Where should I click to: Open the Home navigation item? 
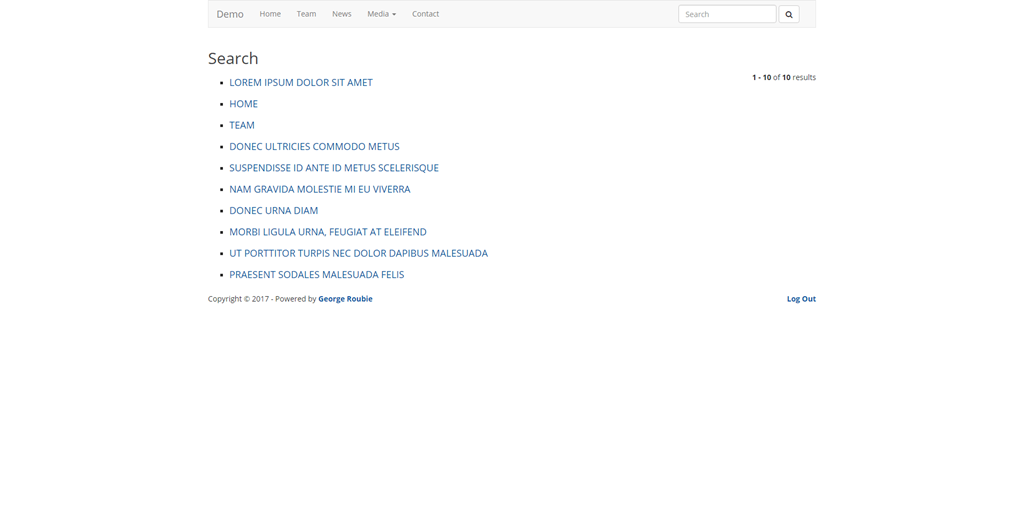270,14
